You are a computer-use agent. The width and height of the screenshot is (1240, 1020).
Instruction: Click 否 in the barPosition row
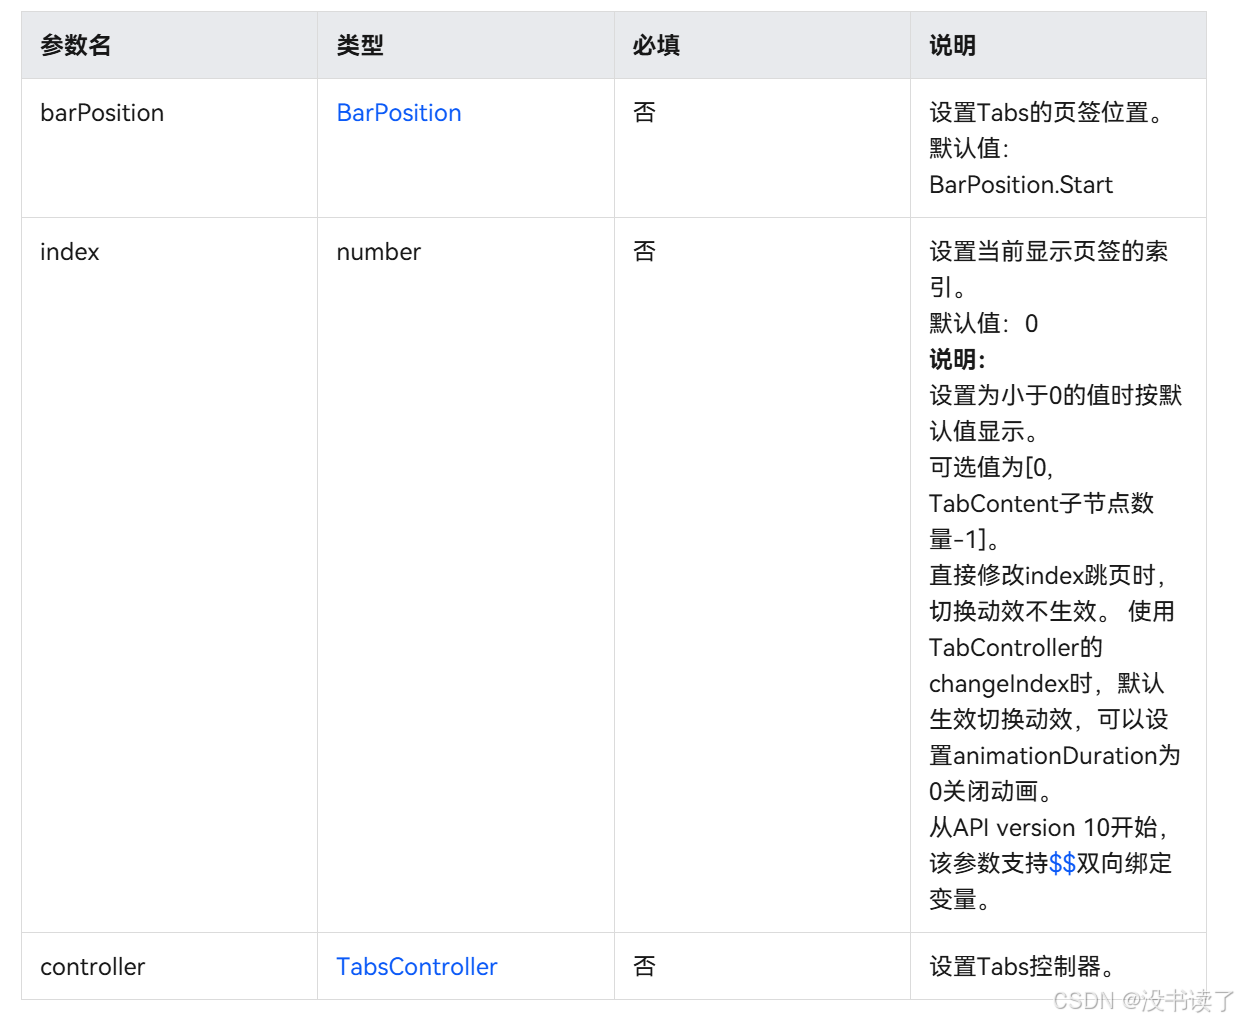pyautogui.click(x=645, y=113)
